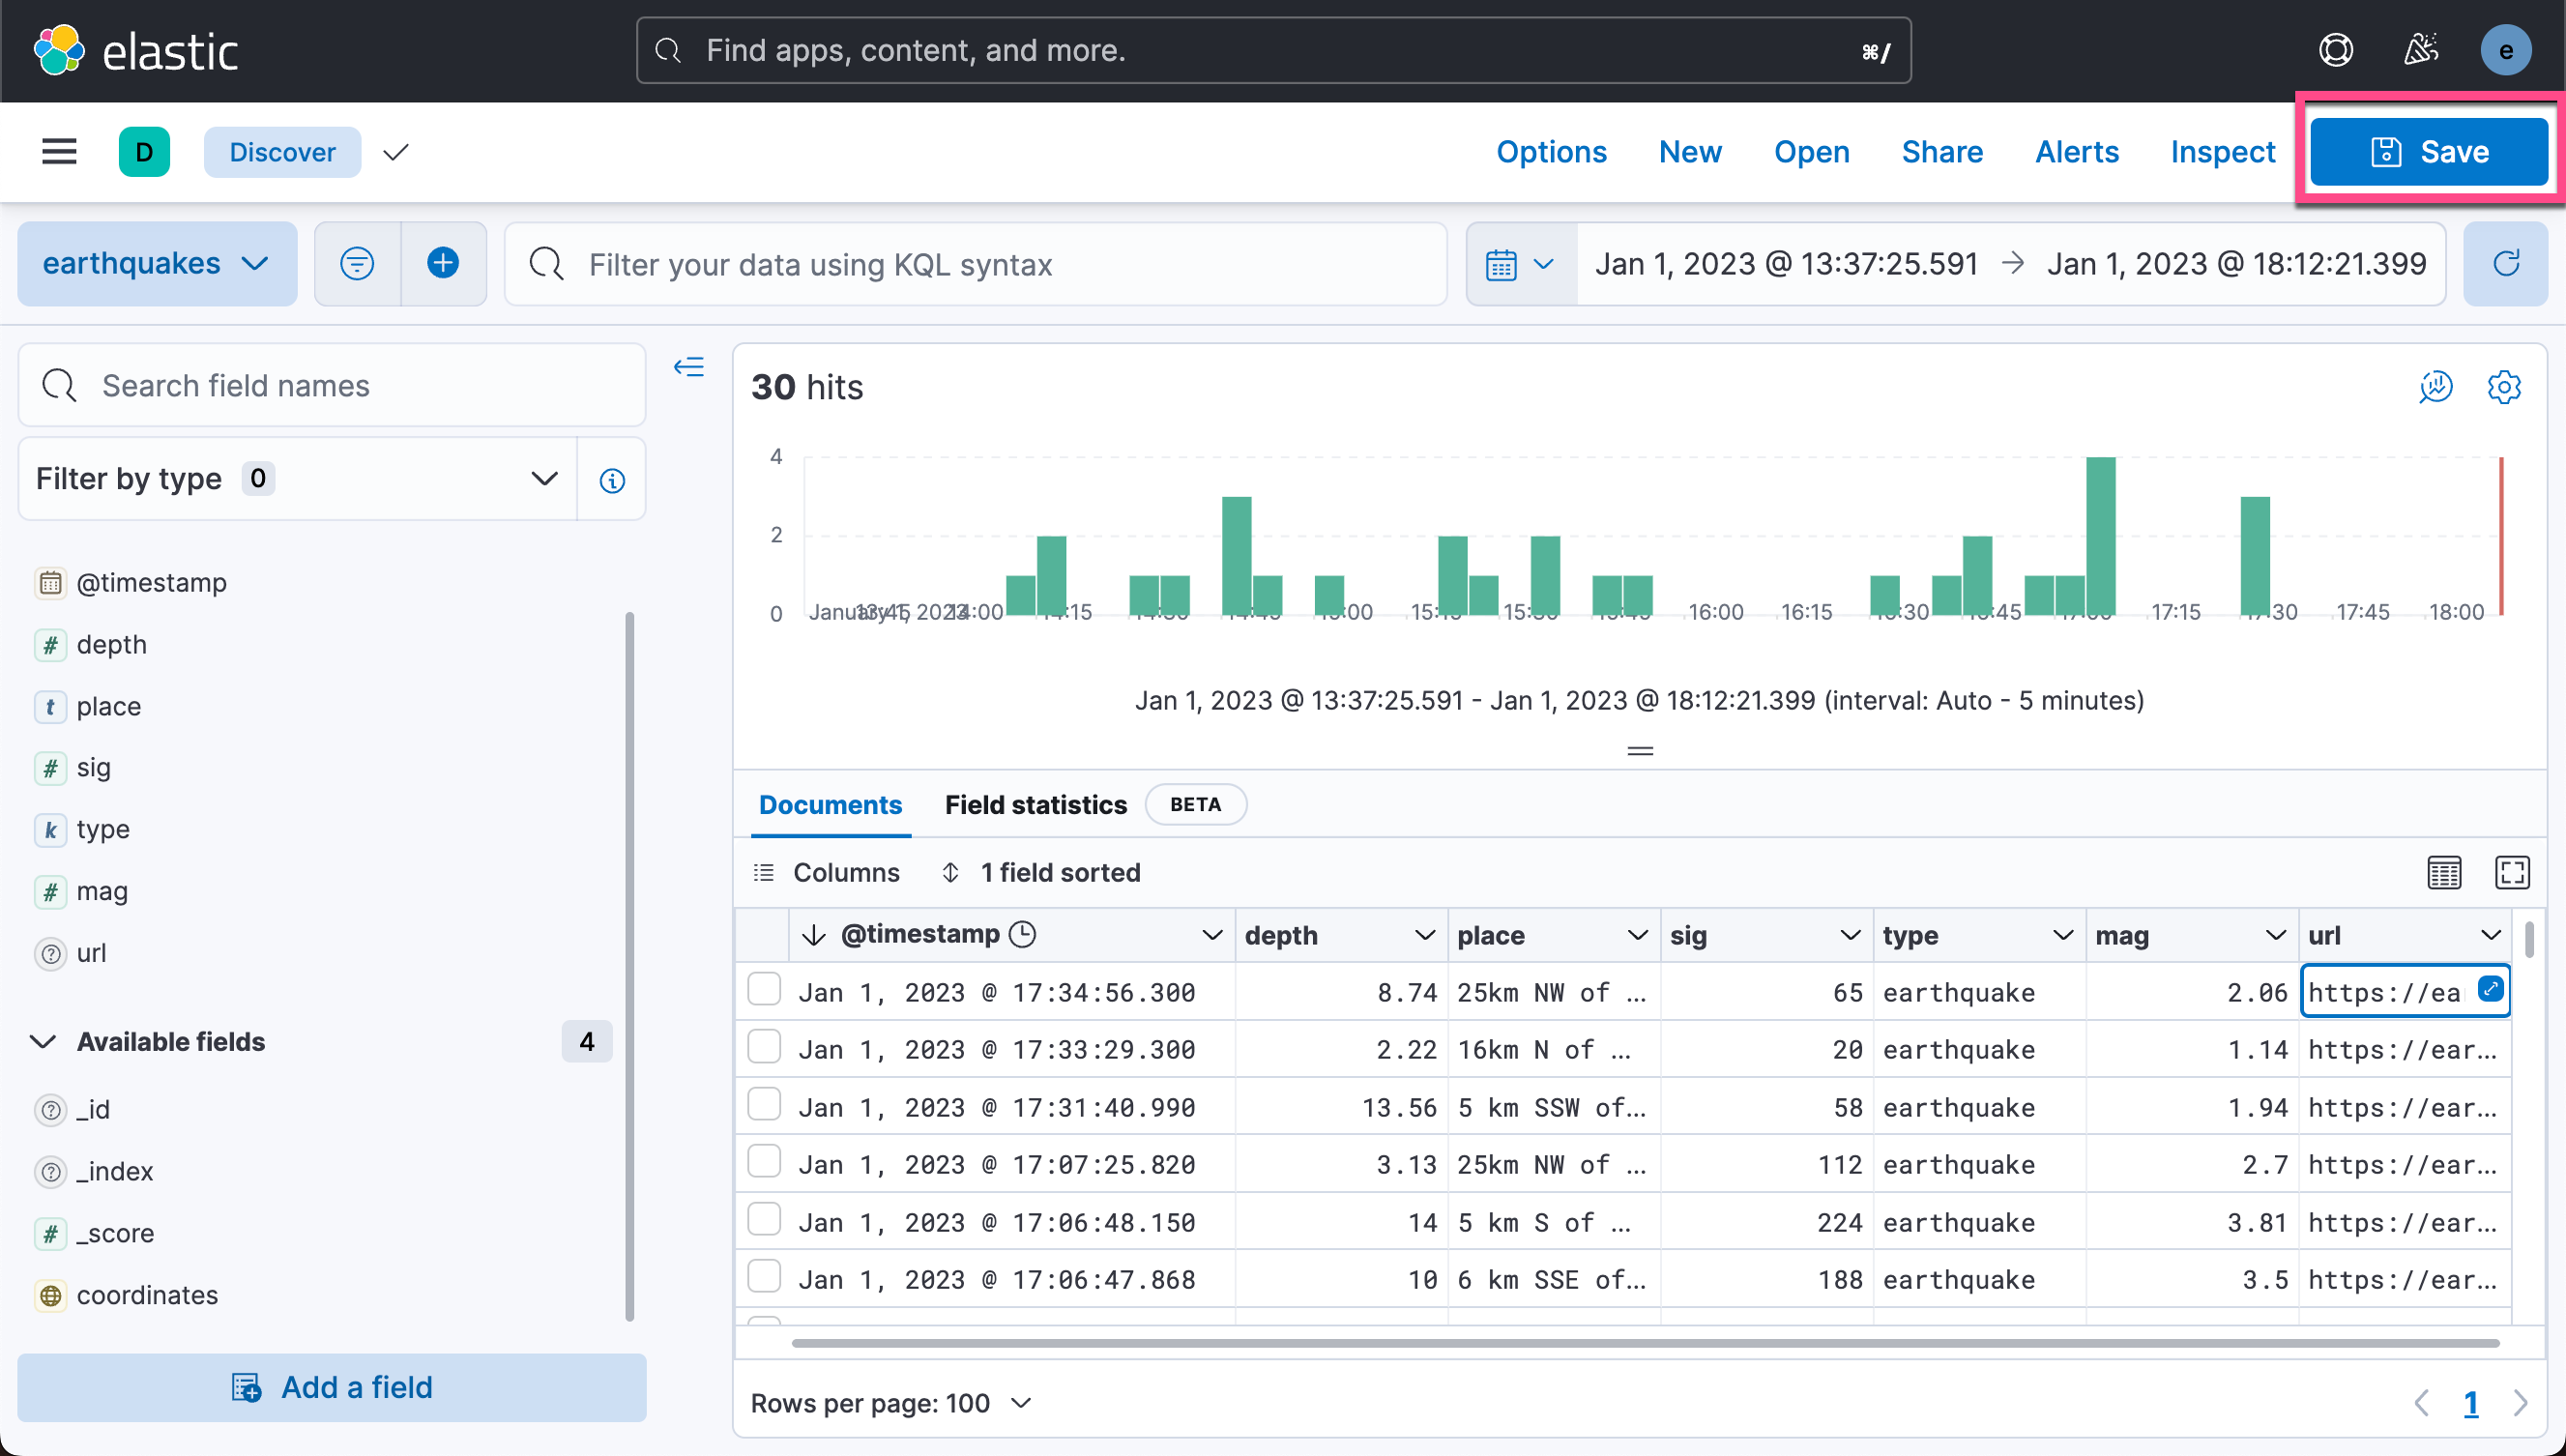Collapse the Available fields section
2566x1456 pixels.
(x=43, y=1042)
